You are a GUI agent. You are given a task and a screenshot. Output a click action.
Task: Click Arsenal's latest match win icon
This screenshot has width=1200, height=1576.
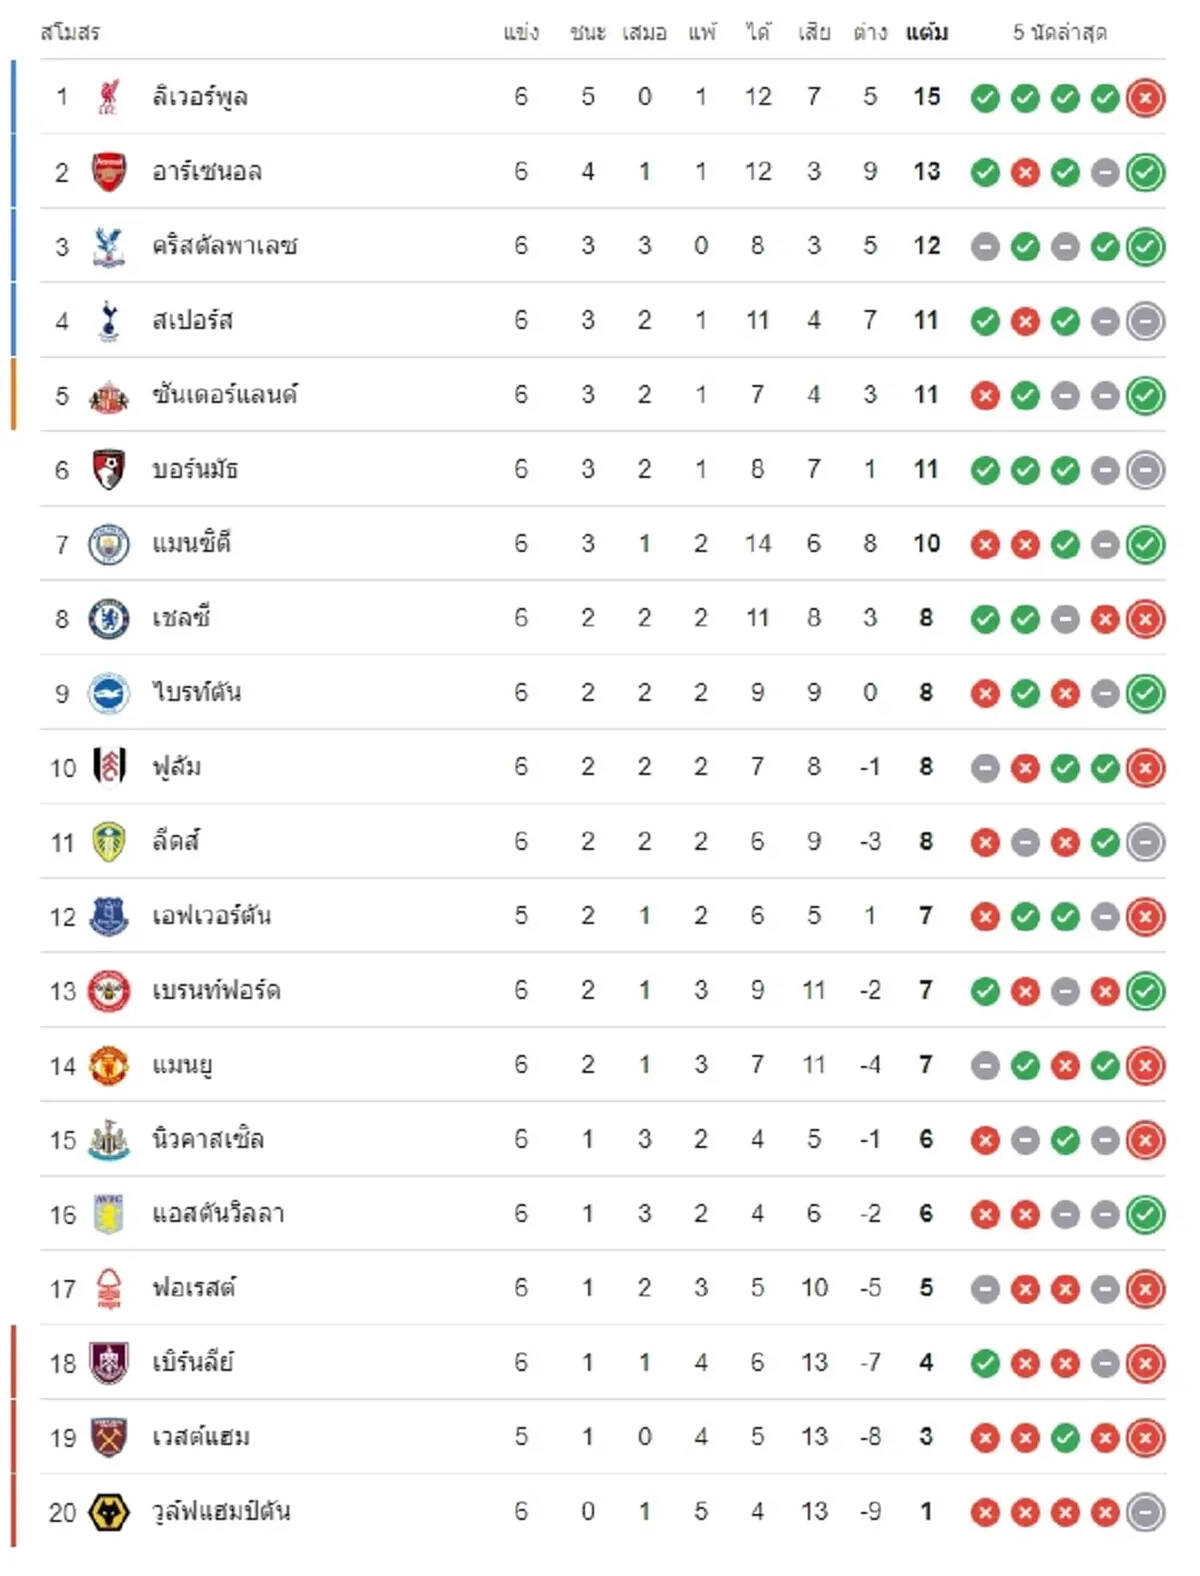[1145, 173]
